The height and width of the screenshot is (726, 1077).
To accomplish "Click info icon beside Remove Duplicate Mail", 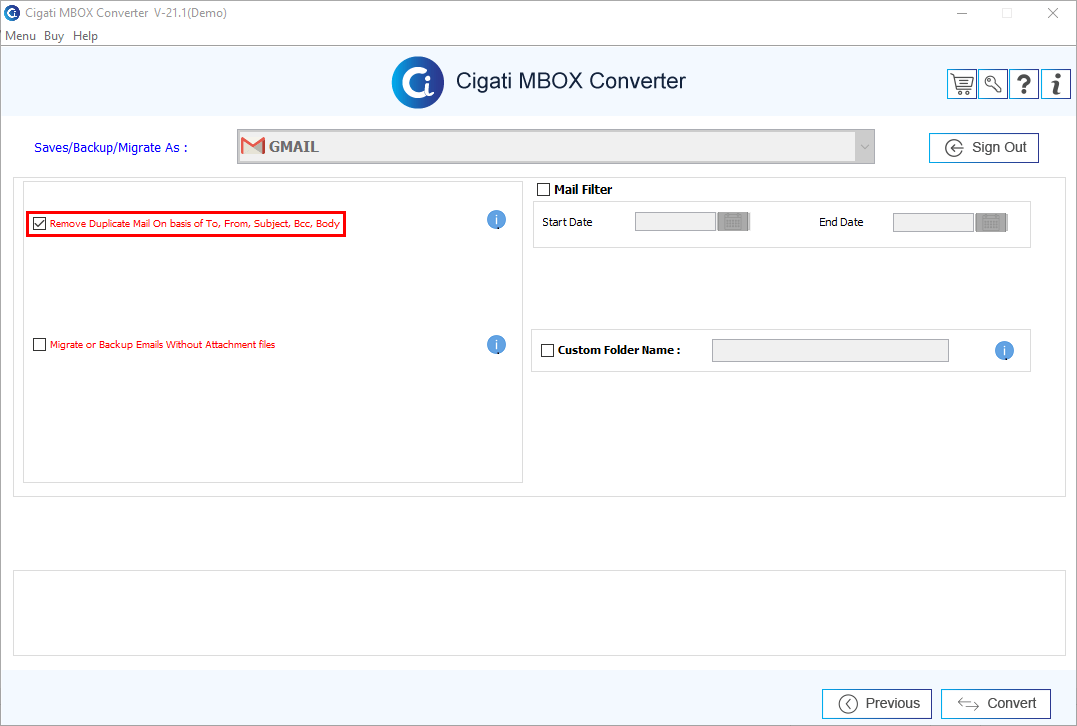I will pyautogui.click(x=496, y=220).
